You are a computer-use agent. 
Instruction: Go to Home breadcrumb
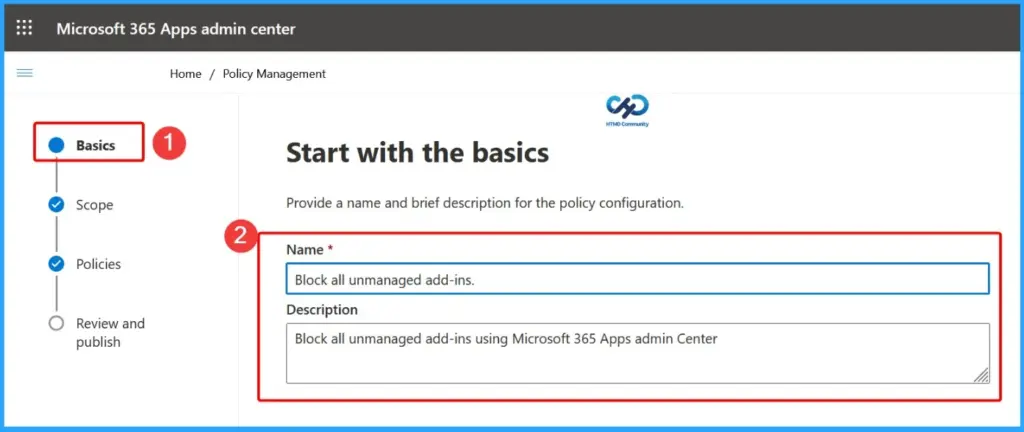(x=185, y=74)
